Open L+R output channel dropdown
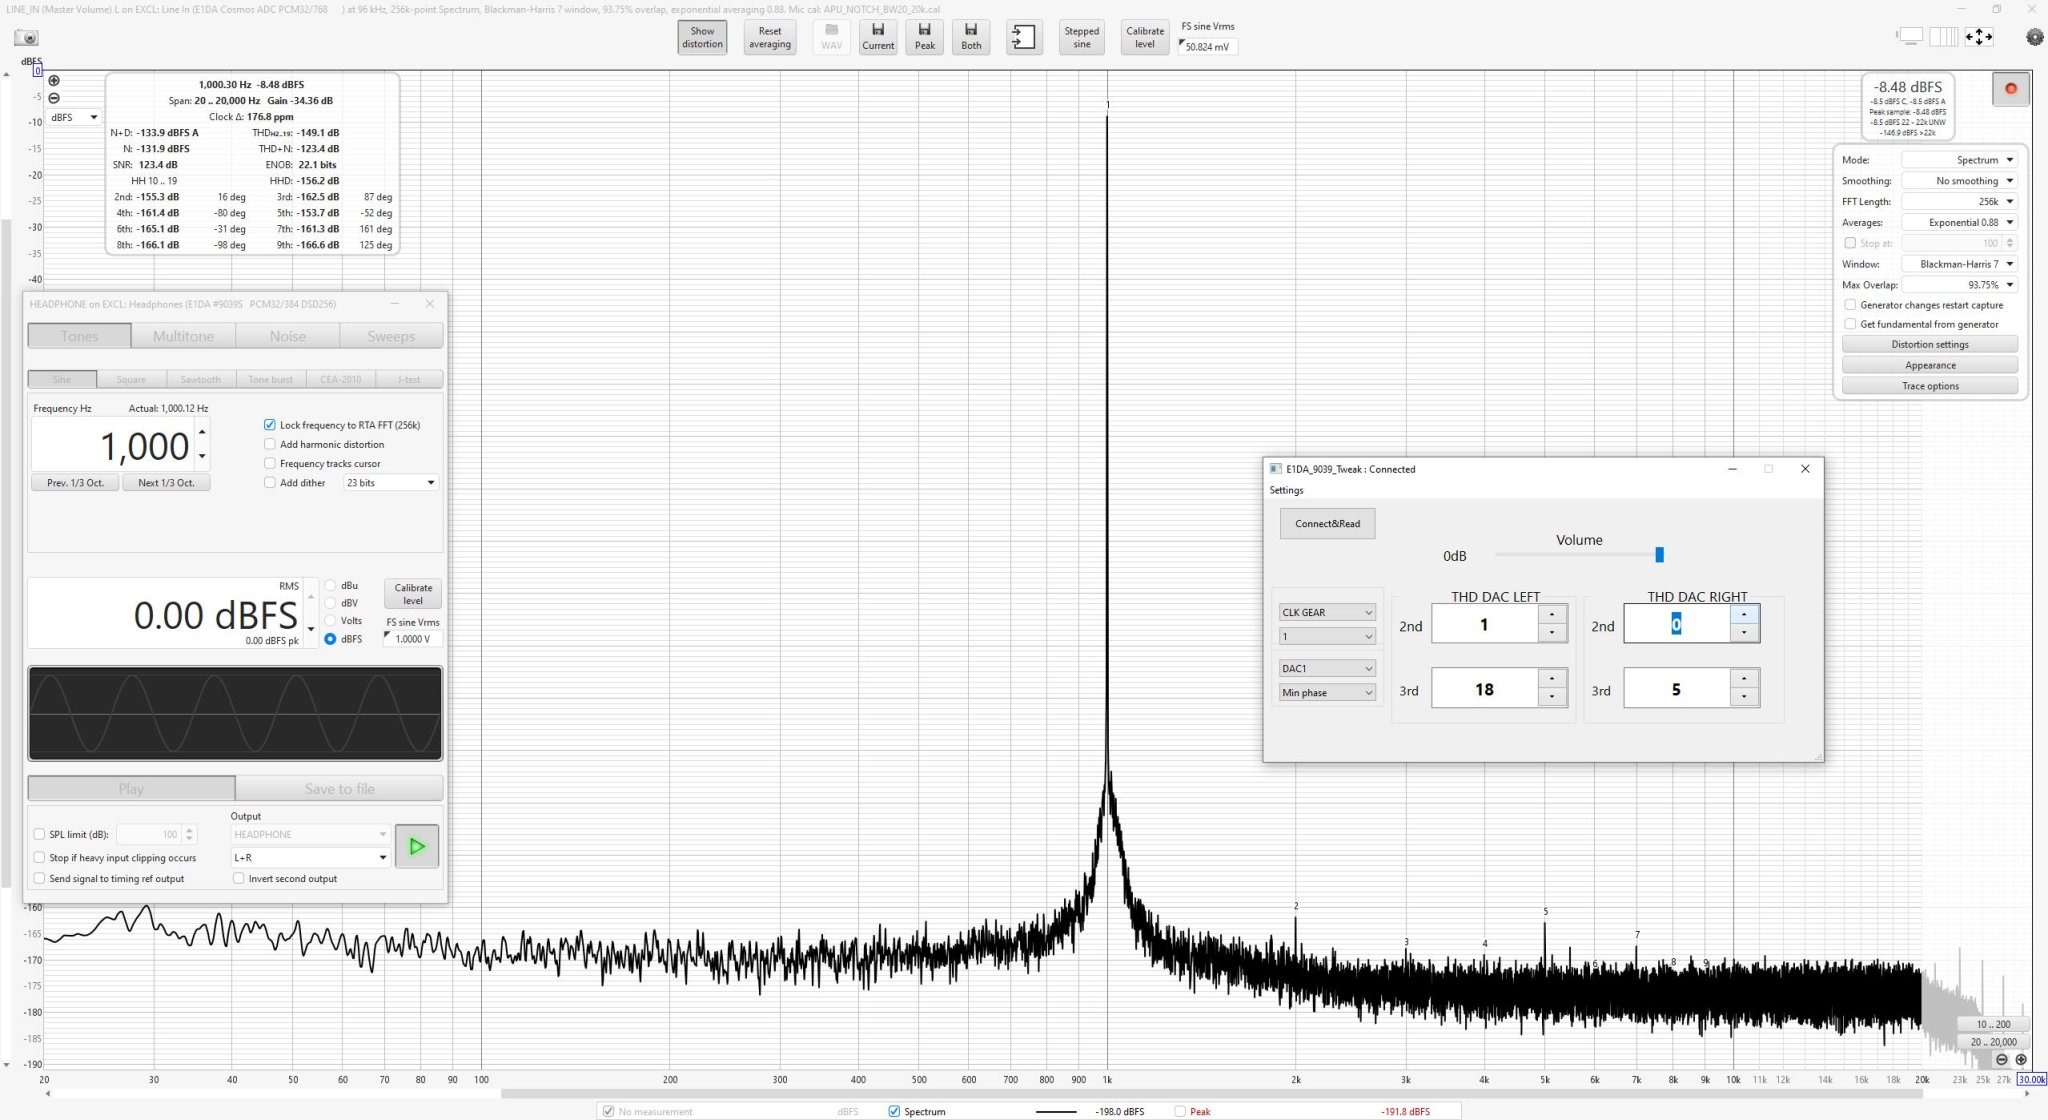 310,857
